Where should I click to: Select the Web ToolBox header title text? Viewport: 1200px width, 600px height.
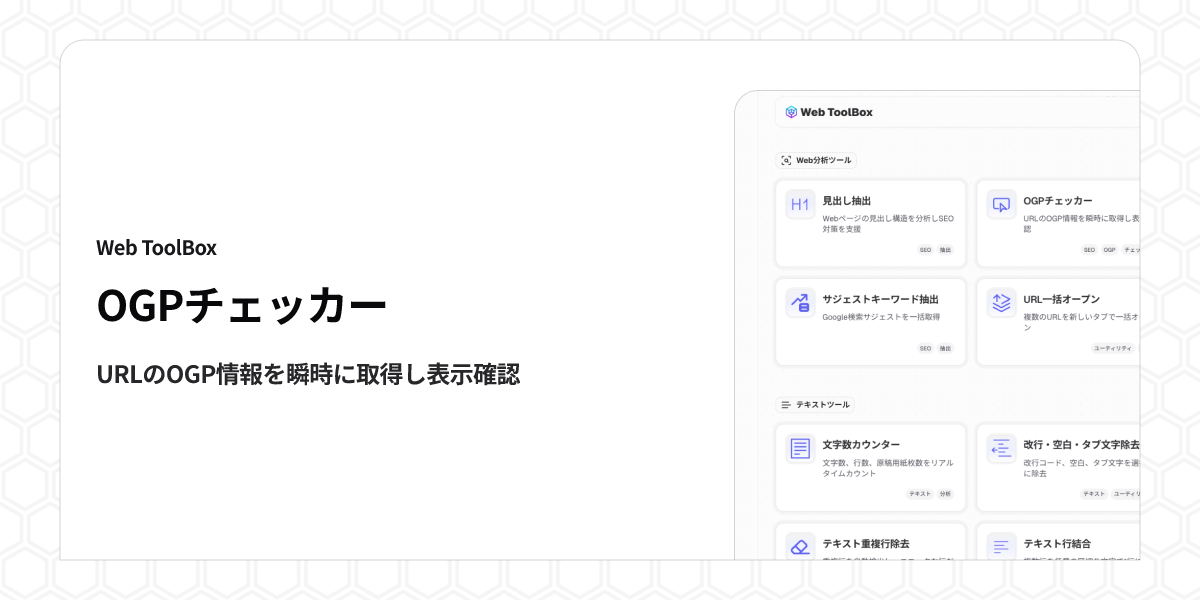836,112
